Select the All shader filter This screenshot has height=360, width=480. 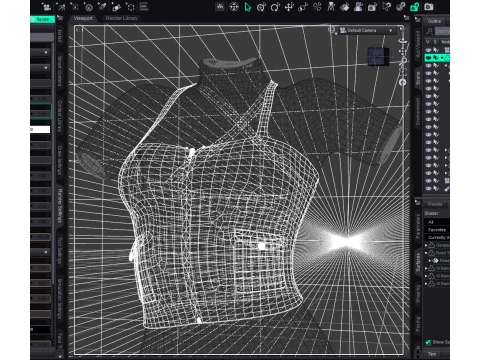pyautogui.click(x=437, y=222)
